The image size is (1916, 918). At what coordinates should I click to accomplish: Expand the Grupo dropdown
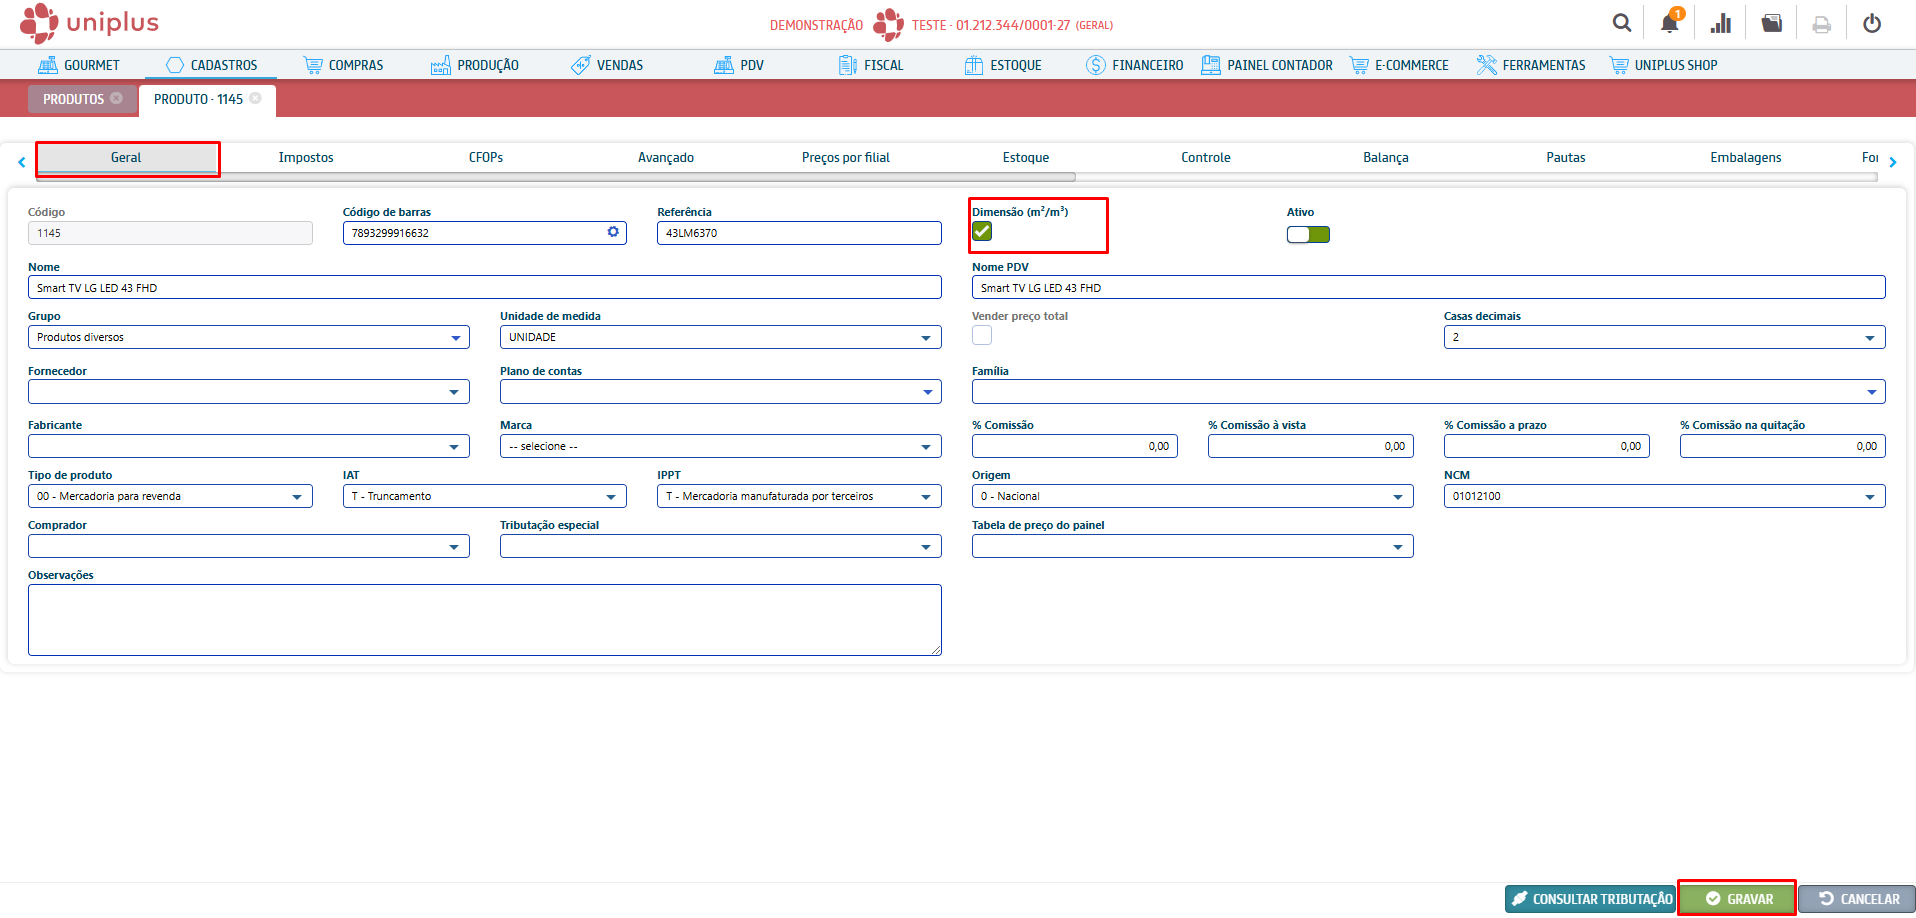pos(249,337)
